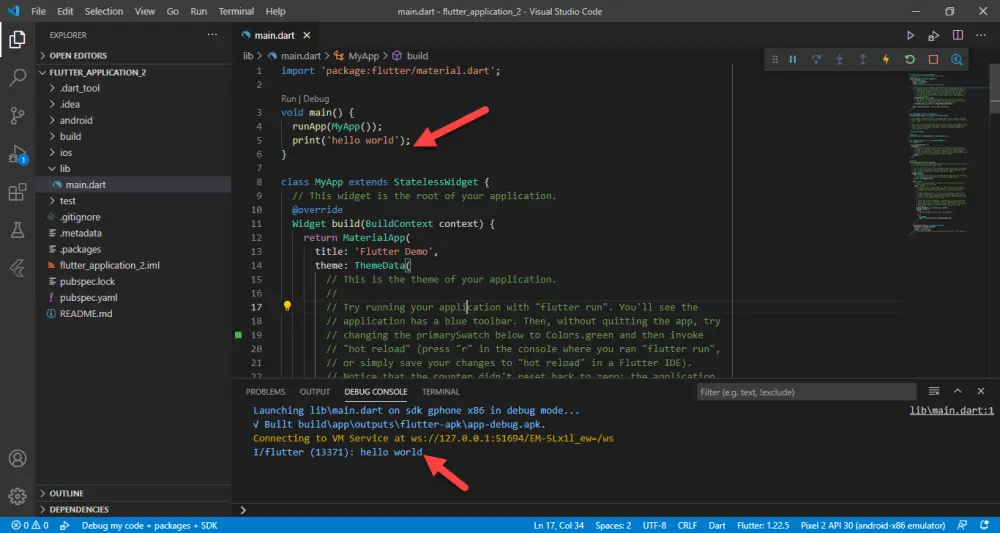Pause the debug session
Screen dimensions: 1000x533
[793, 59]
